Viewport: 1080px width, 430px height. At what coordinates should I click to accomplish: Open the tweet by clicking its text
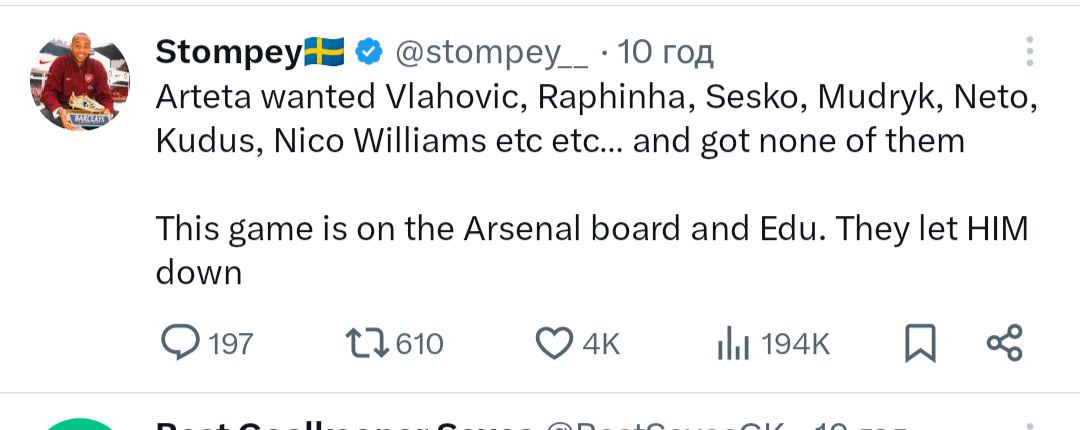(590, 140)
